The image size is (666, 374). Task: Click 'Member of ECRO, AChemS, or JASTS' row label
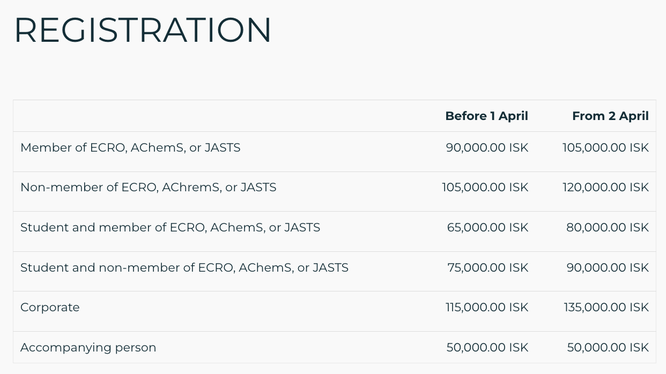[x=130, y=148]
